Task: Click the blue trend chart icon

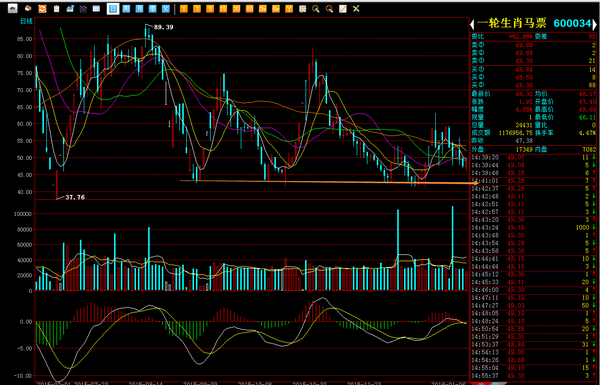Action: pos(70,8)
